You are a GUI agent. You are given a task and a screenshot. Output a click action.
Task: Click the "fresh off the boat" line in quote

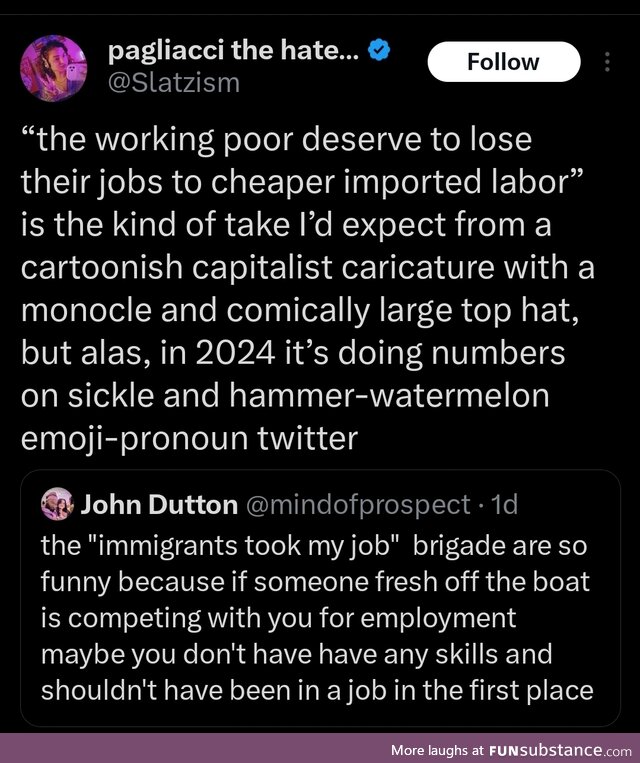[315, 581]
